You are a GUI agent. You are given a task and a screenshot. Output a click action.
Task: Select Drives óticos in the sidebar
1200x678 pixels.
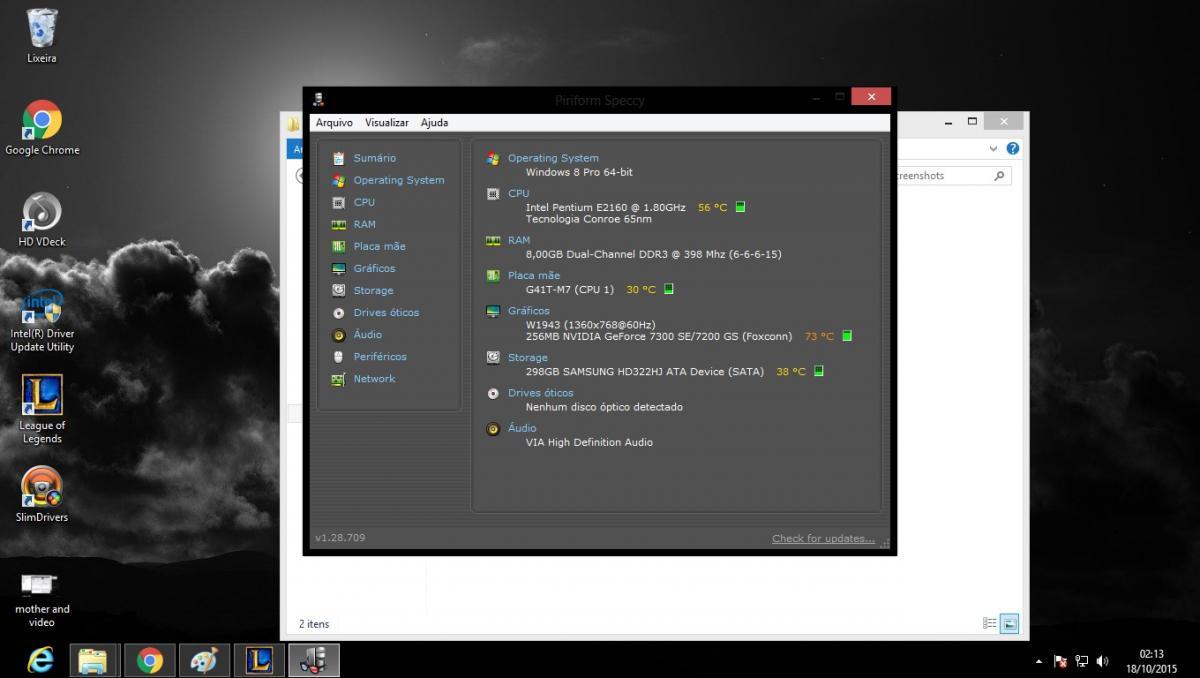point(386,312)
